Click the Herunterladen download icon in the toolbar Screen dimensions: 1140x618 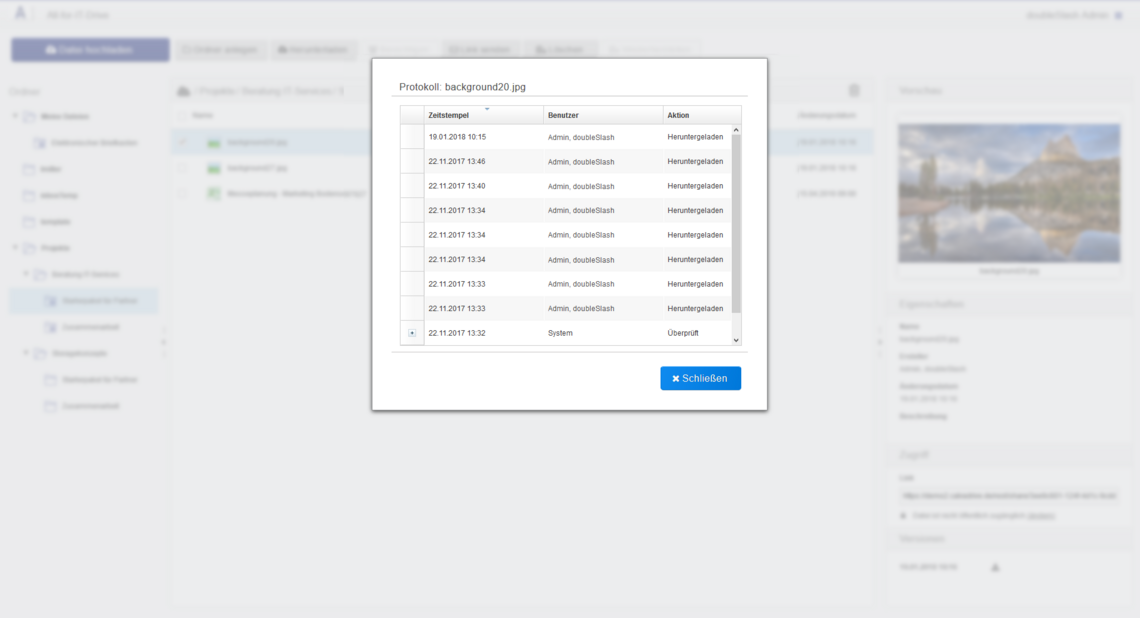click(x=285, y=49)
